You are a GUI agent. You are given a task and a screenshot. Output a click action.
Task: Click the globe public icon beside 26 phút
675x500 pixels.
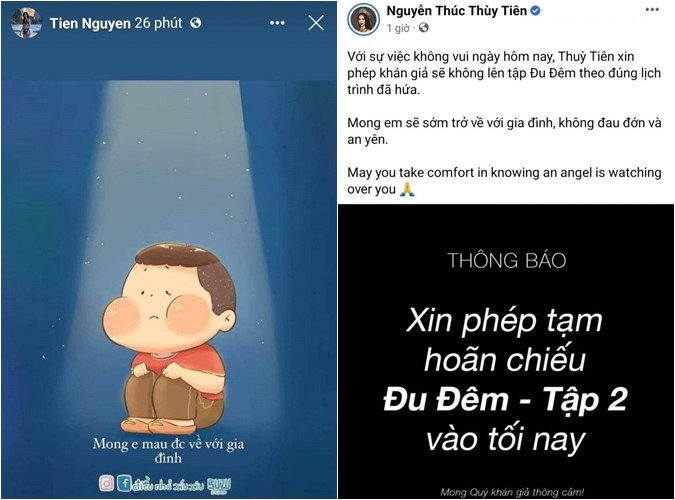[196, 23]
